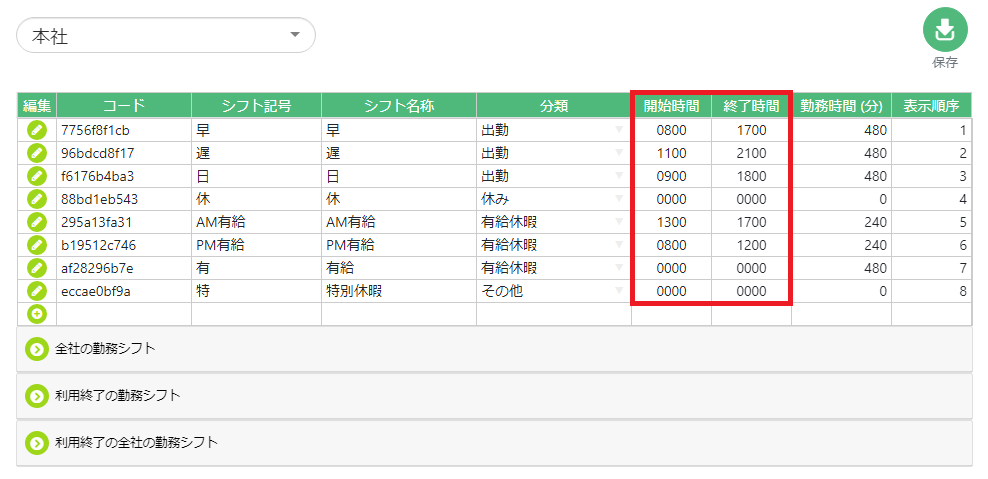Click the 表示順序 column header

931,105
